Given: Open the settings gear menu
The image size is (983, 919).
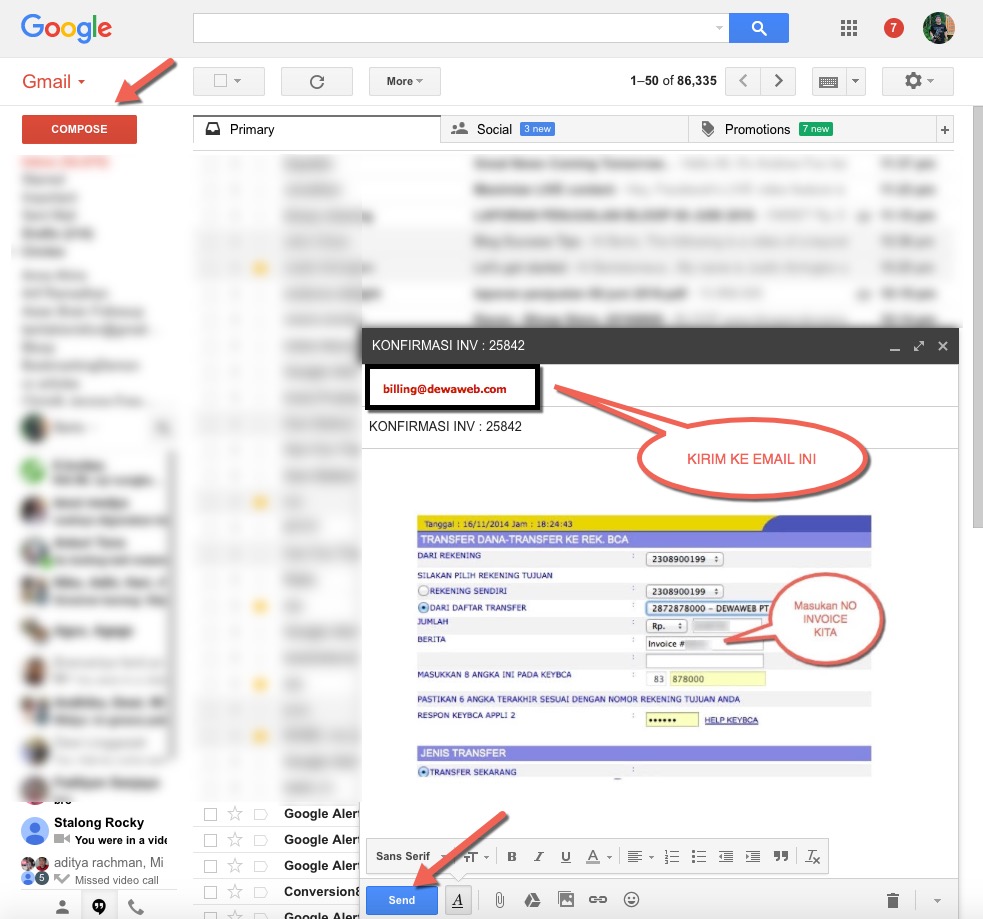Looking at the screenshot, I should [918, 81].
